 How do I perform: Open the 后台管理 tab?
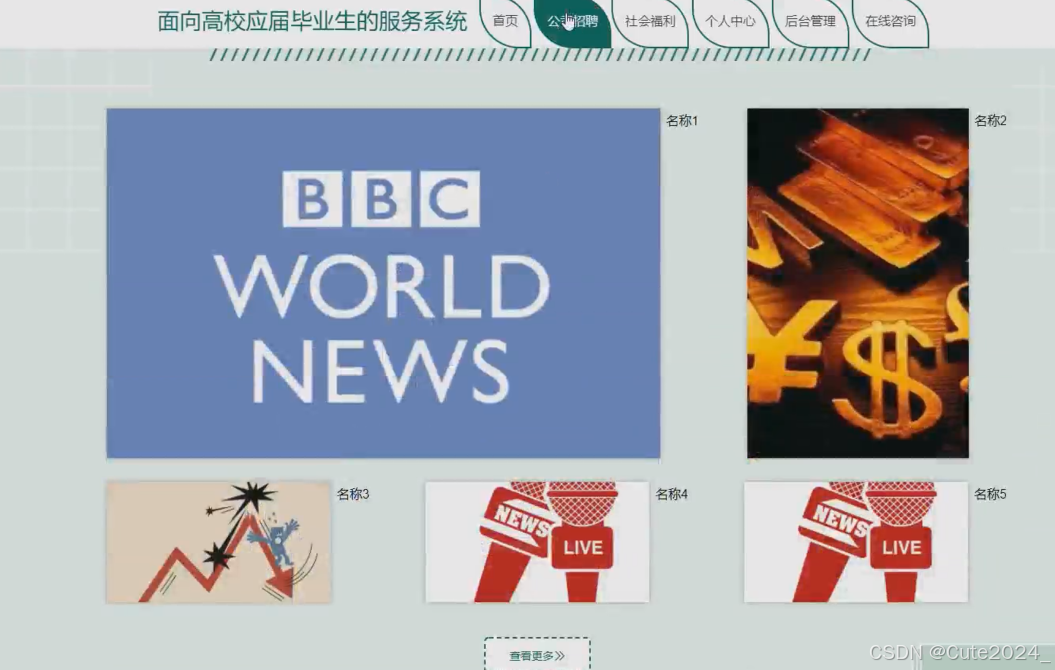pyautogui.click(x=810, y=22)
